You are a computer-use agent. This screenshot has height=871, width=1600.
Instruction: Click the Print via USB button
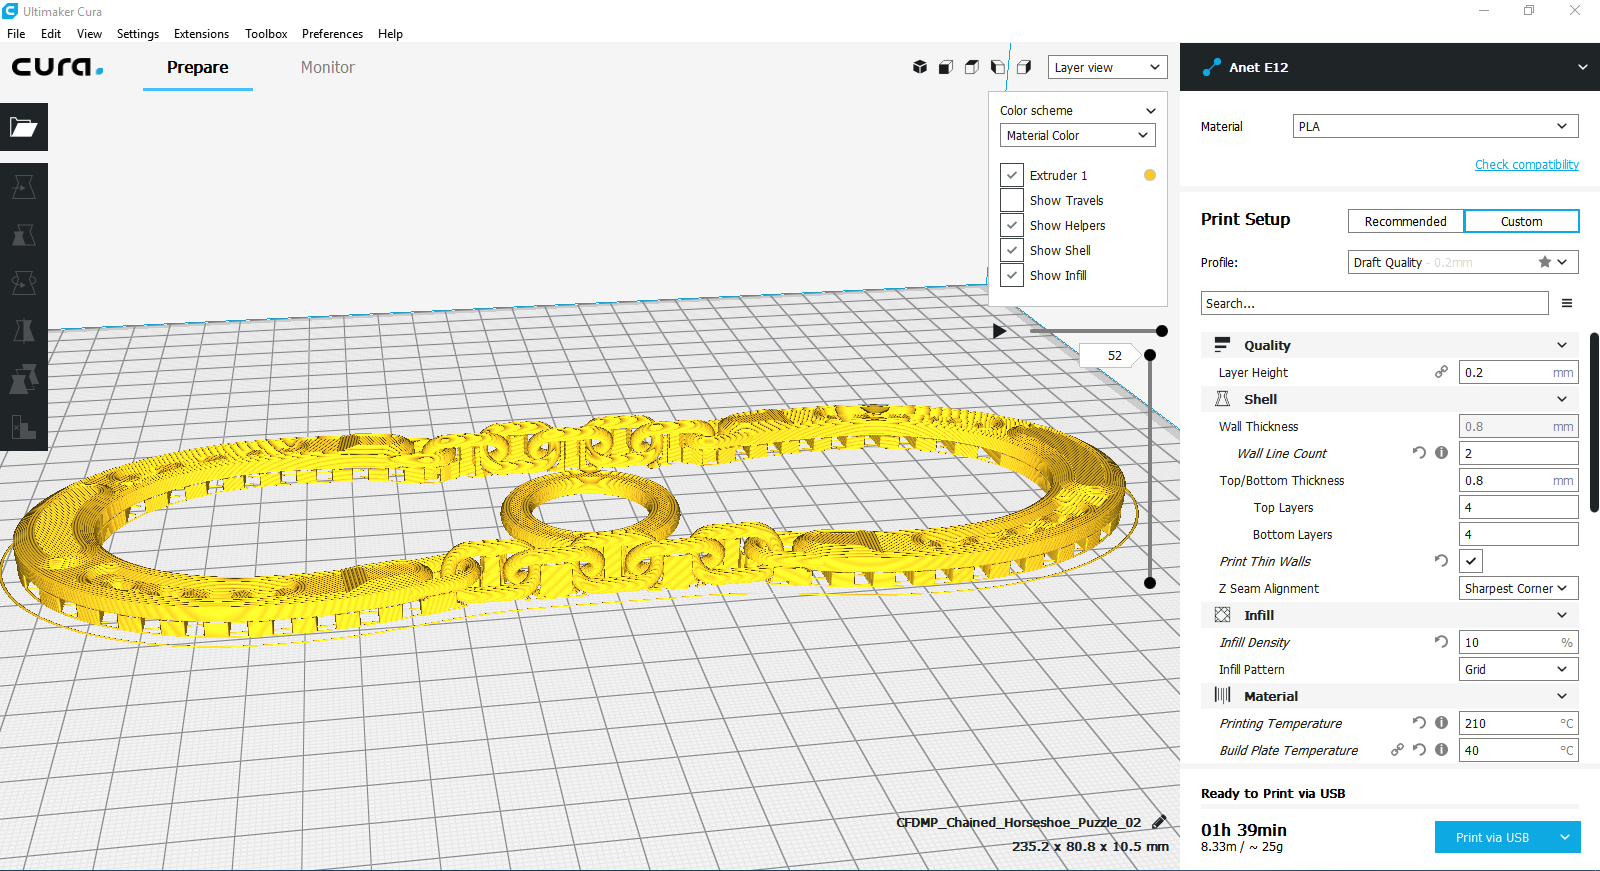[x=1492, y=837]
